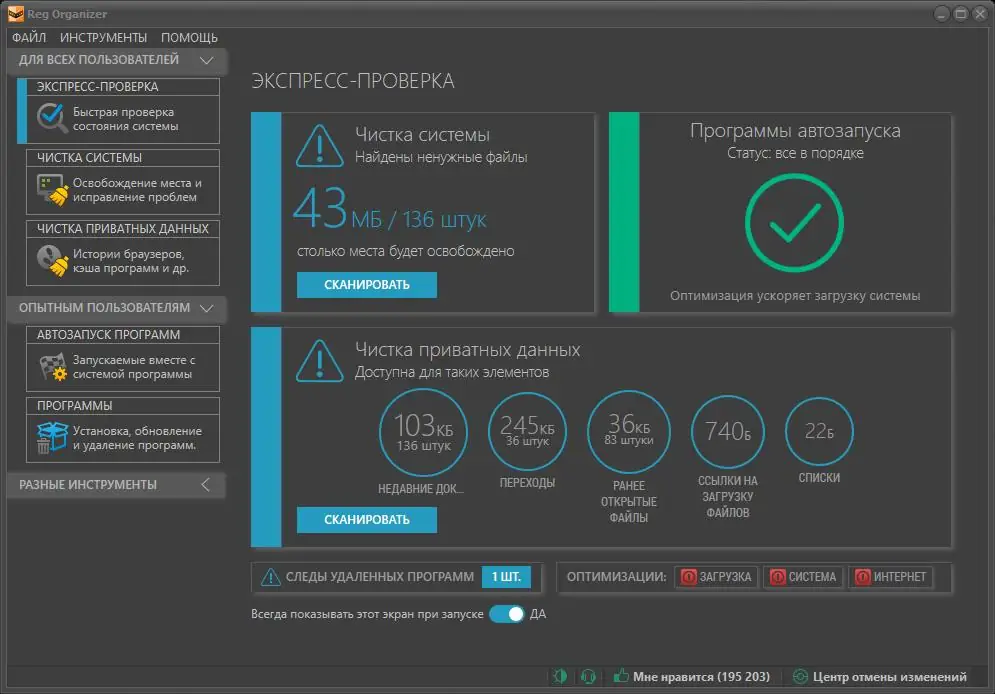The height and width of the screenshot is (694, 995).
Task: Expand the РАЗНЫЕ ИНСТРУМЕНТЫ section
Action: click(204, 484)
